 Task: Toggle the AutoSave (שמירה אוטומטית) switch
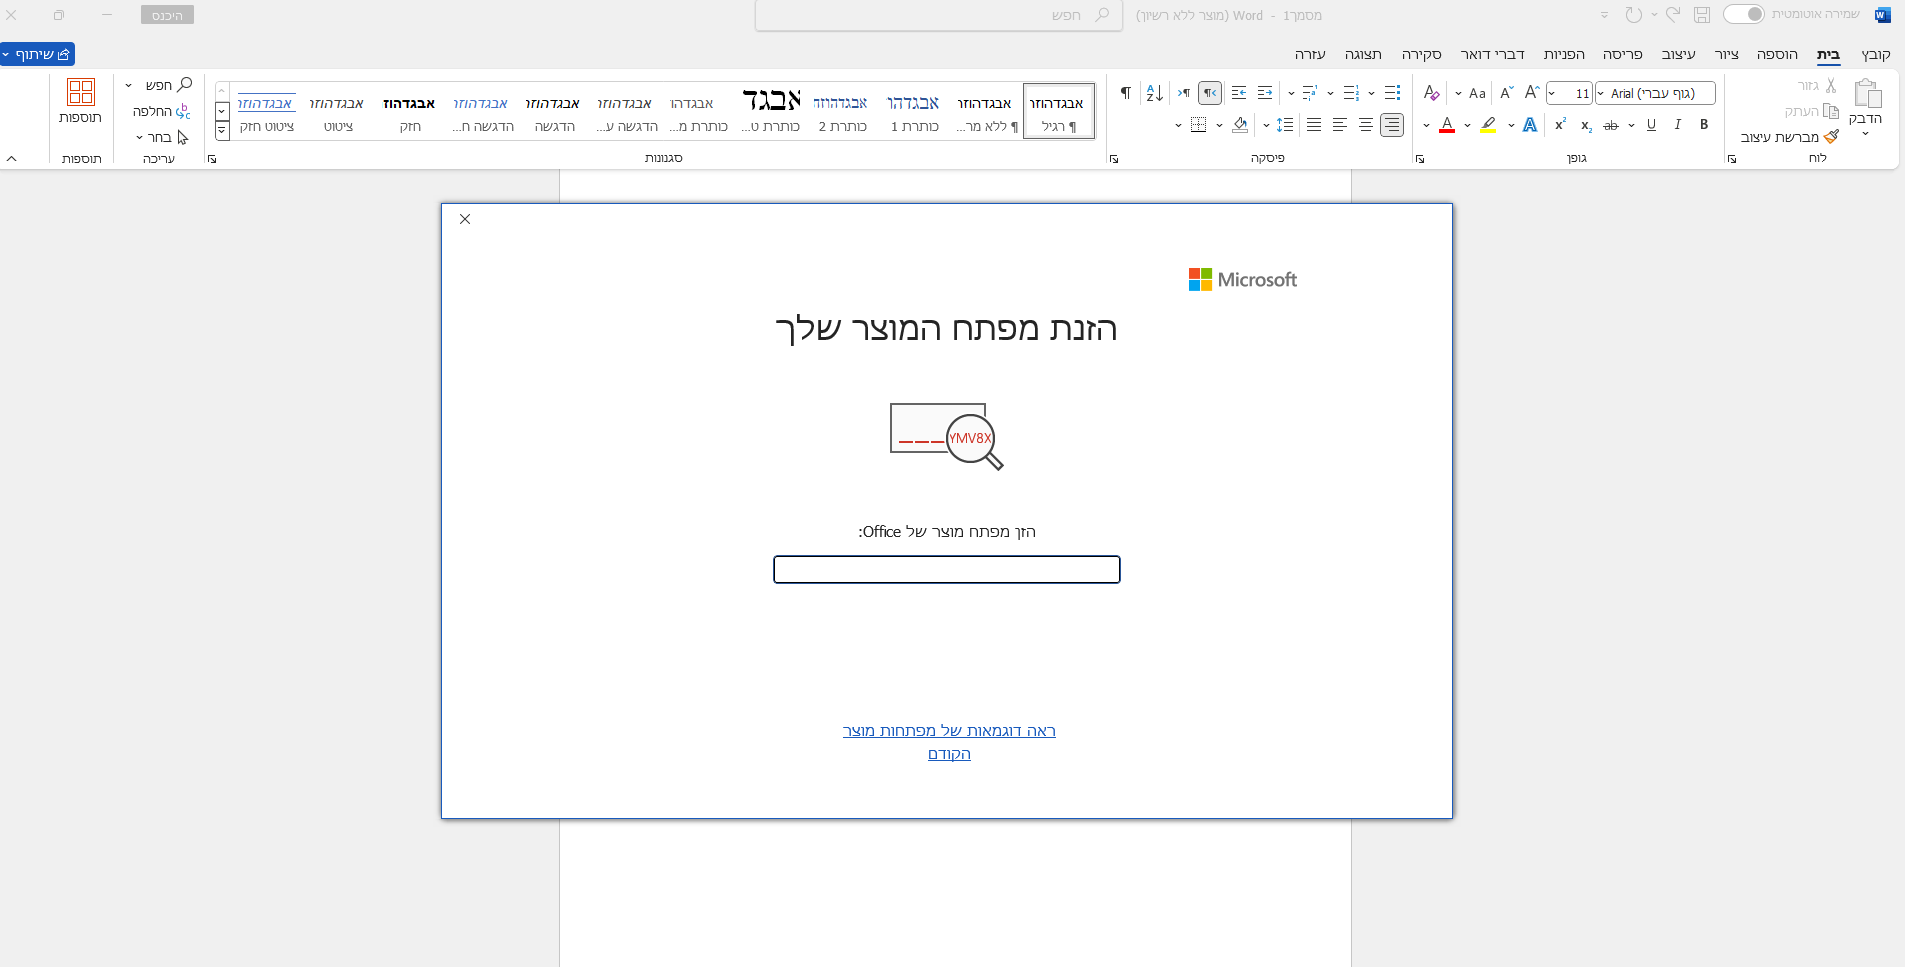[x=1744, y=14]
